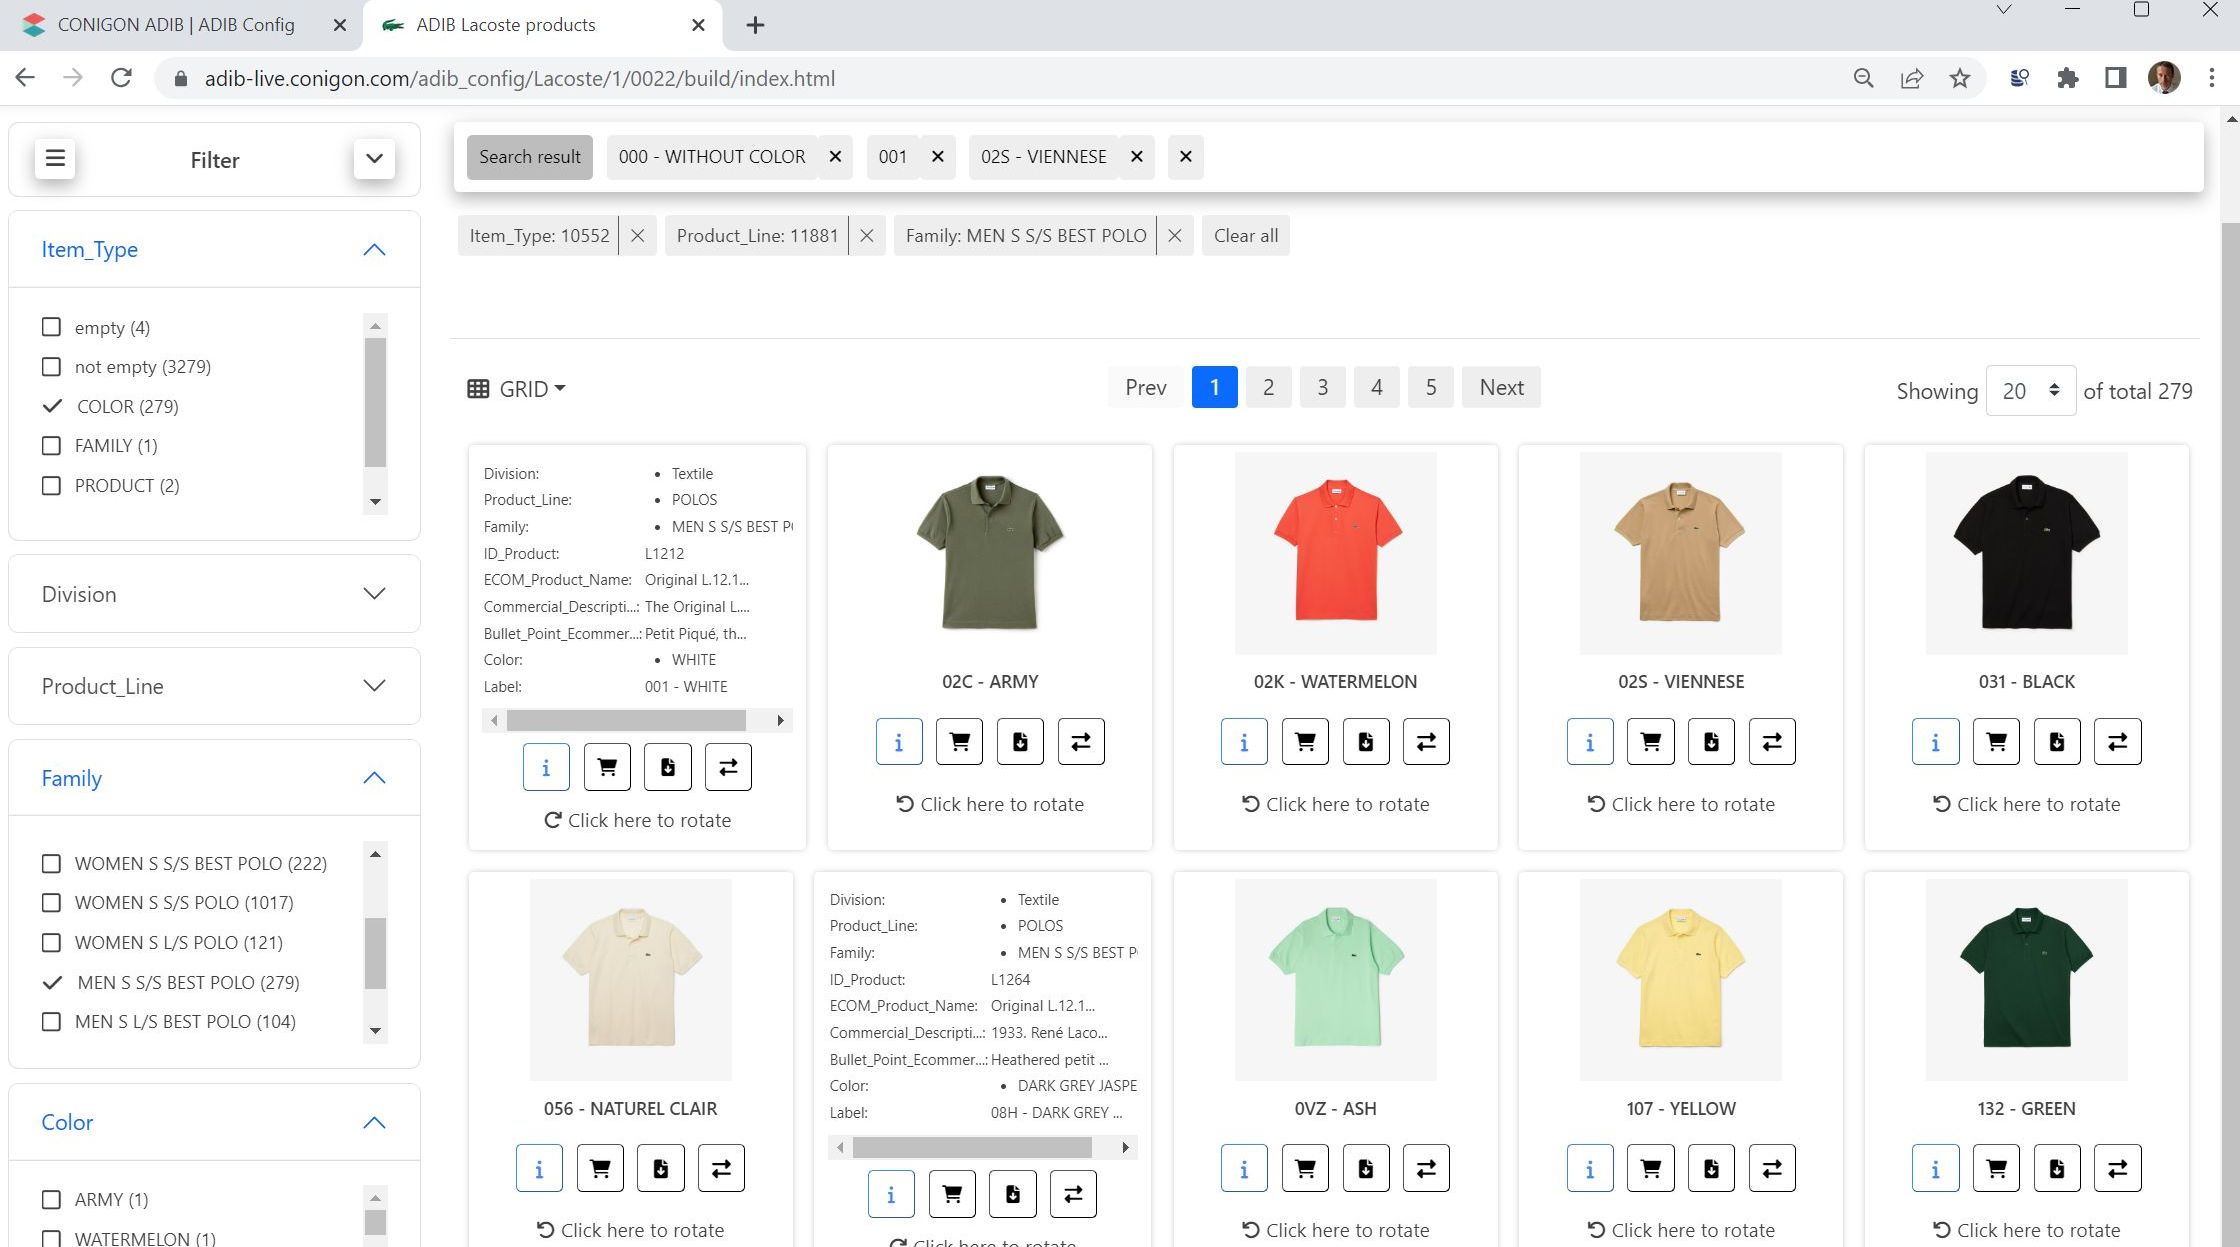Expand the Product_Line filter section
The height and width of the screenshot is (1247, 2240).
tap(374, 686)
